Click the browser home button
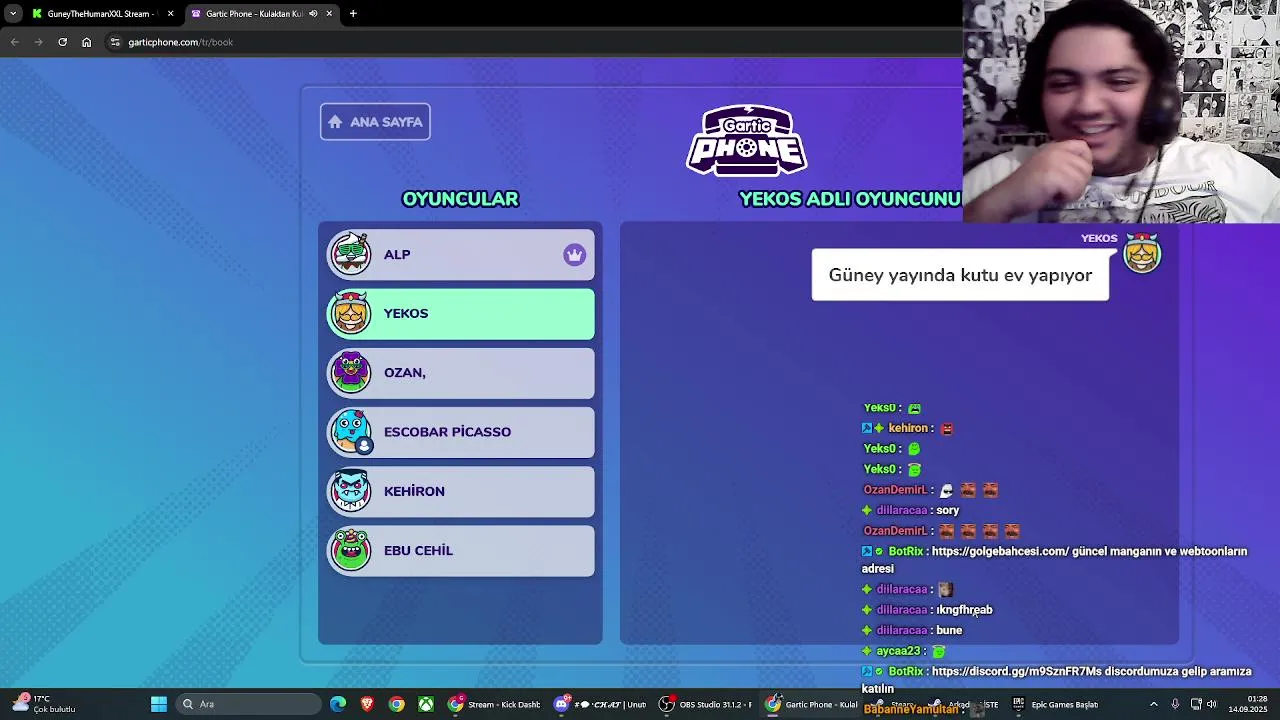This screenshot has width=1280, height=720. (x=86, y=42)
